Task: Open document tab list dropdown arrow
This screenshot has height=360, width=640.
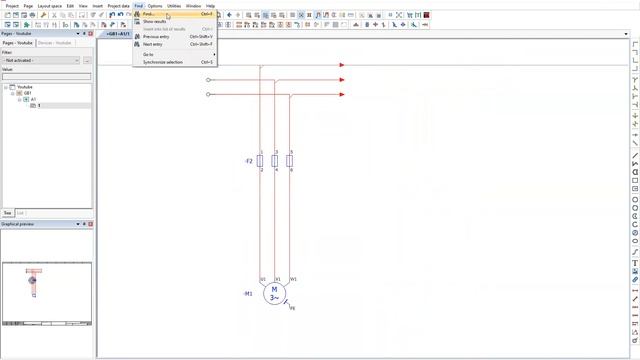Action: tap(626, 34)
